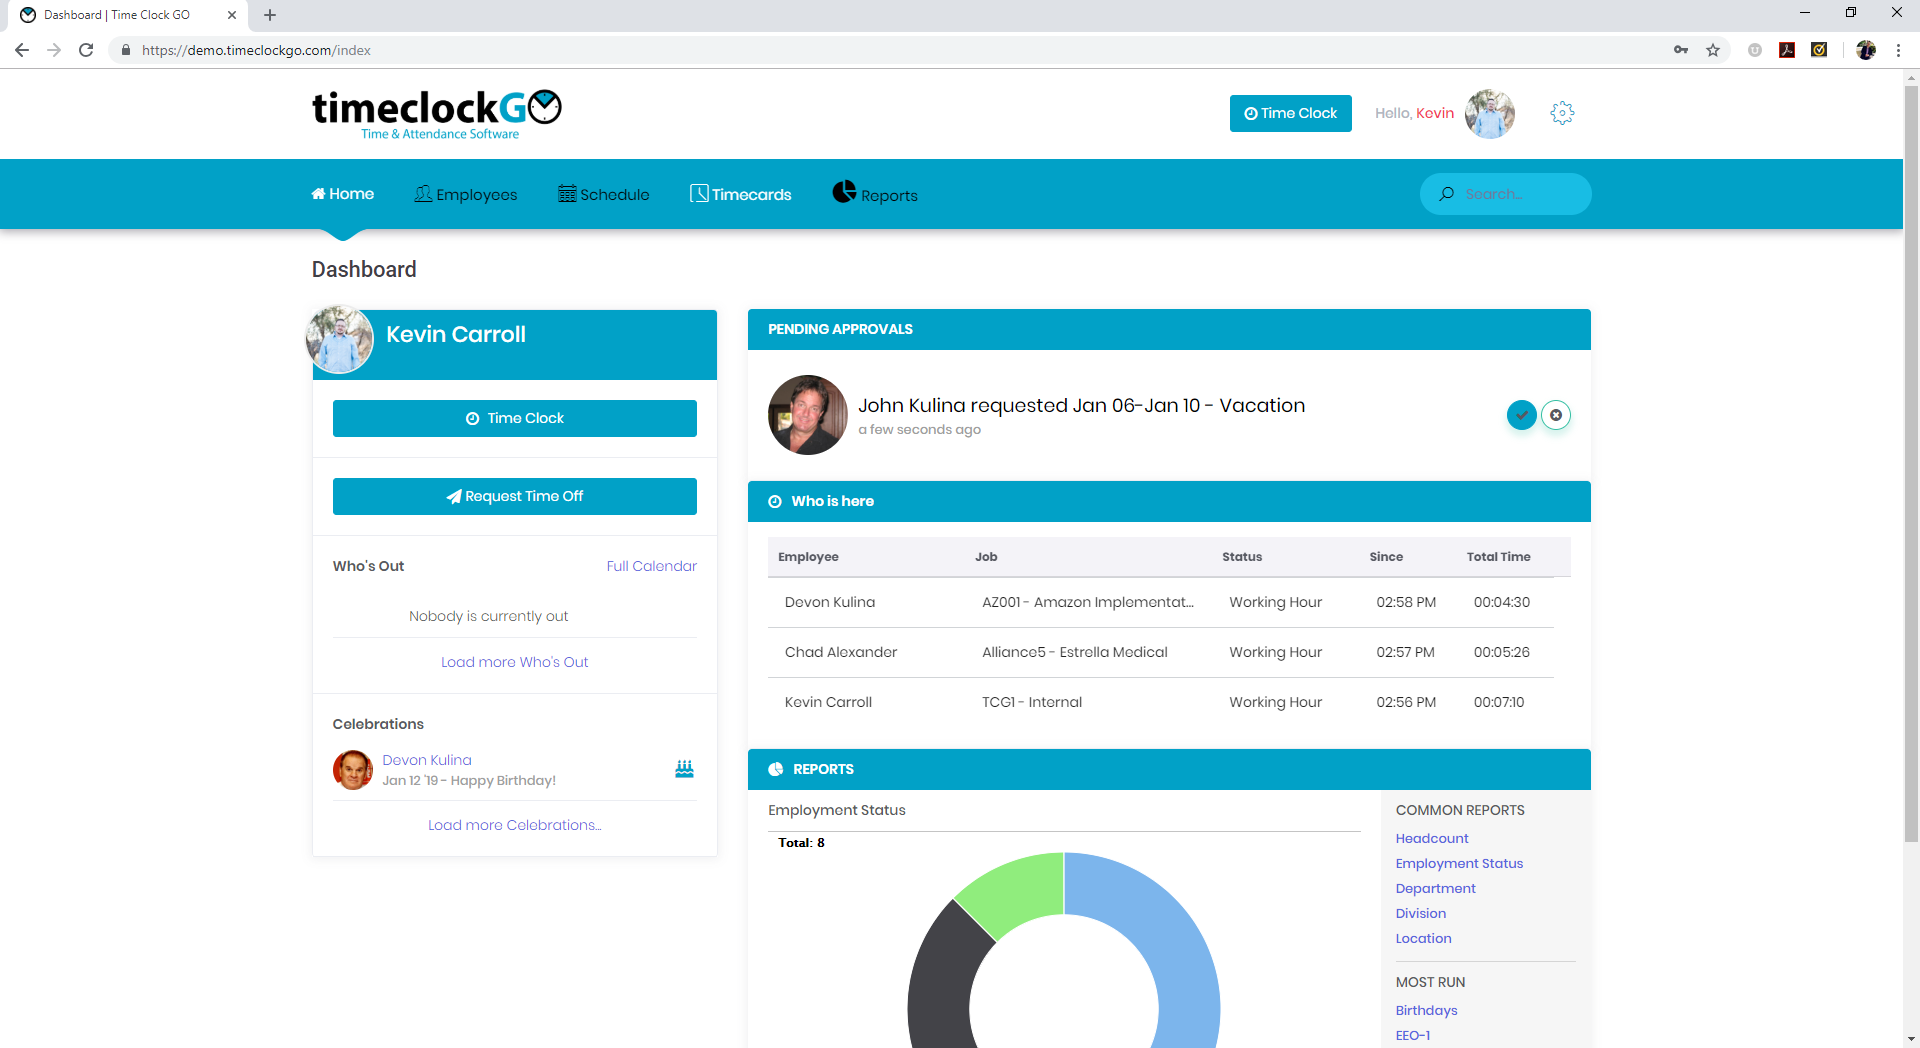This screenshot has height=1048, width=1920.
Task: Open the Schedule menu
Action: coord(604,194)
